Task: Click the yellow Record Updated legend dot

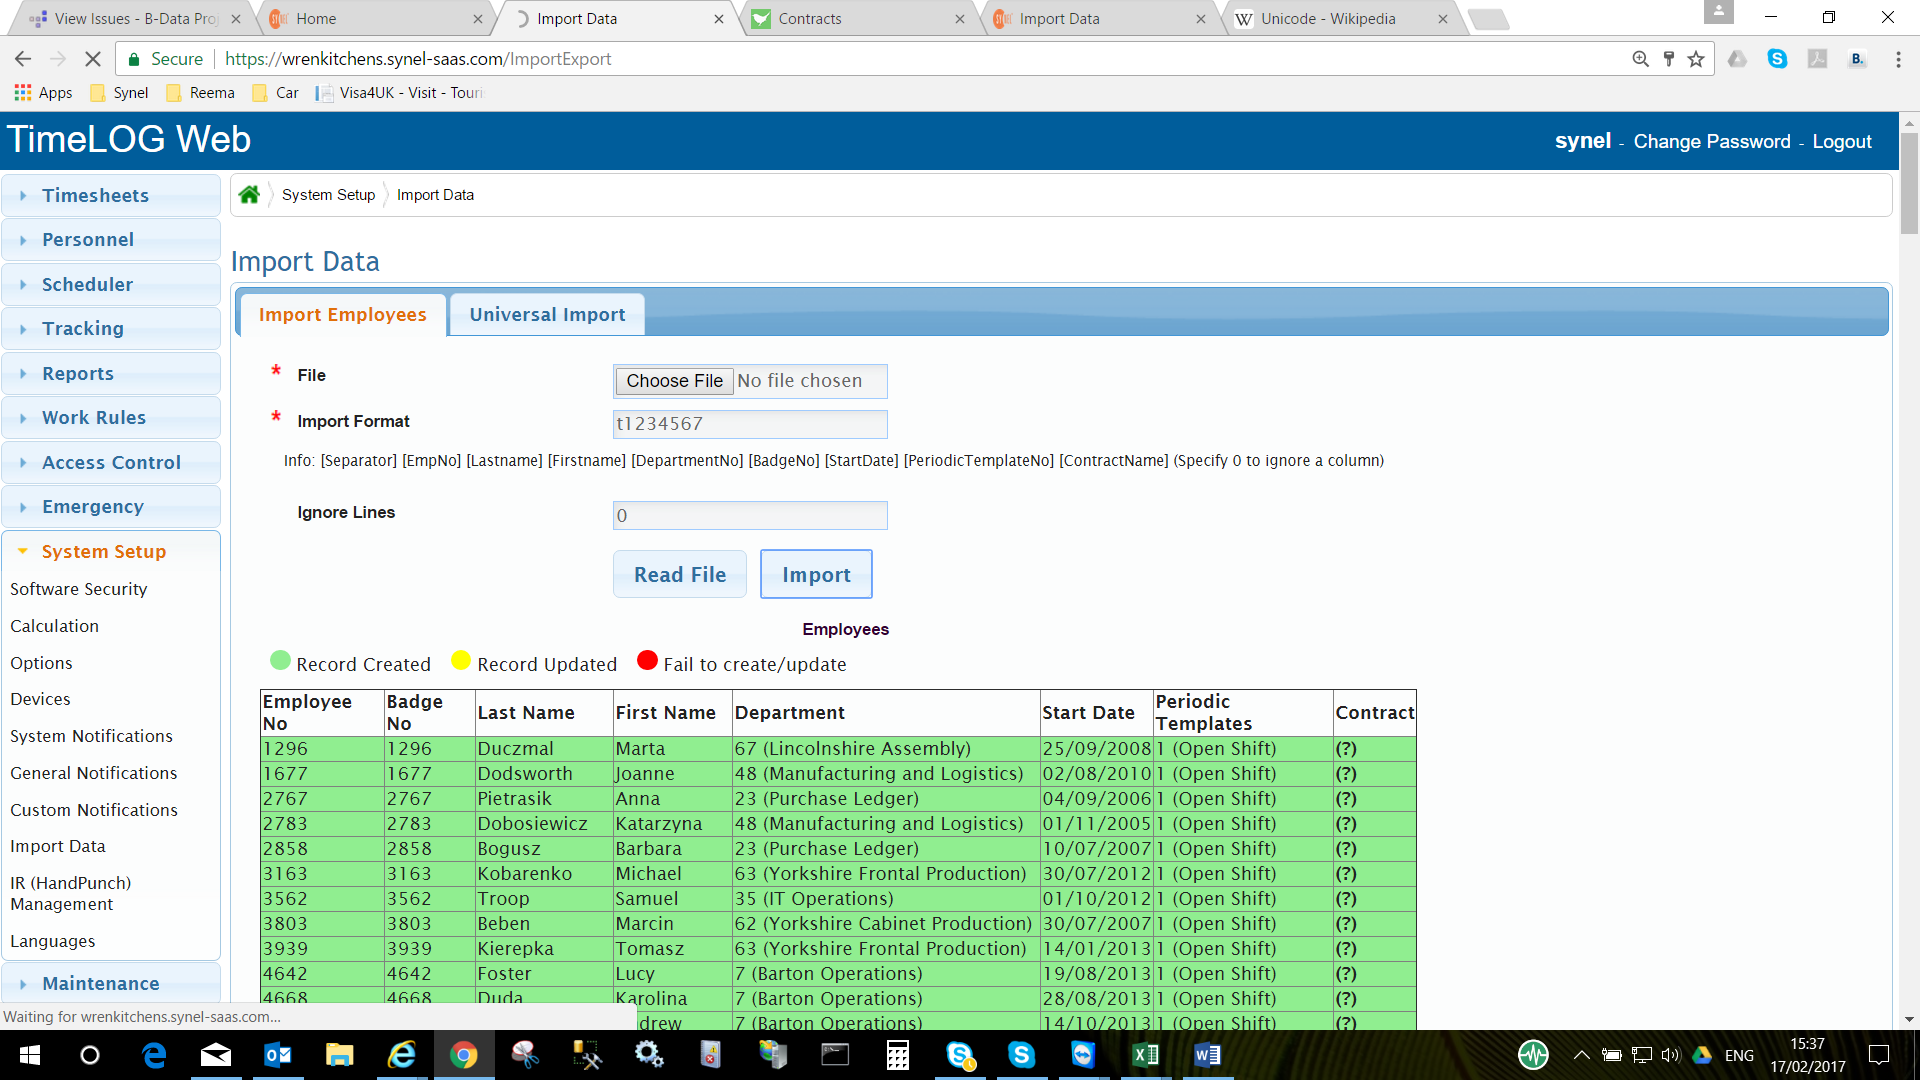Action: coord(461,661)
